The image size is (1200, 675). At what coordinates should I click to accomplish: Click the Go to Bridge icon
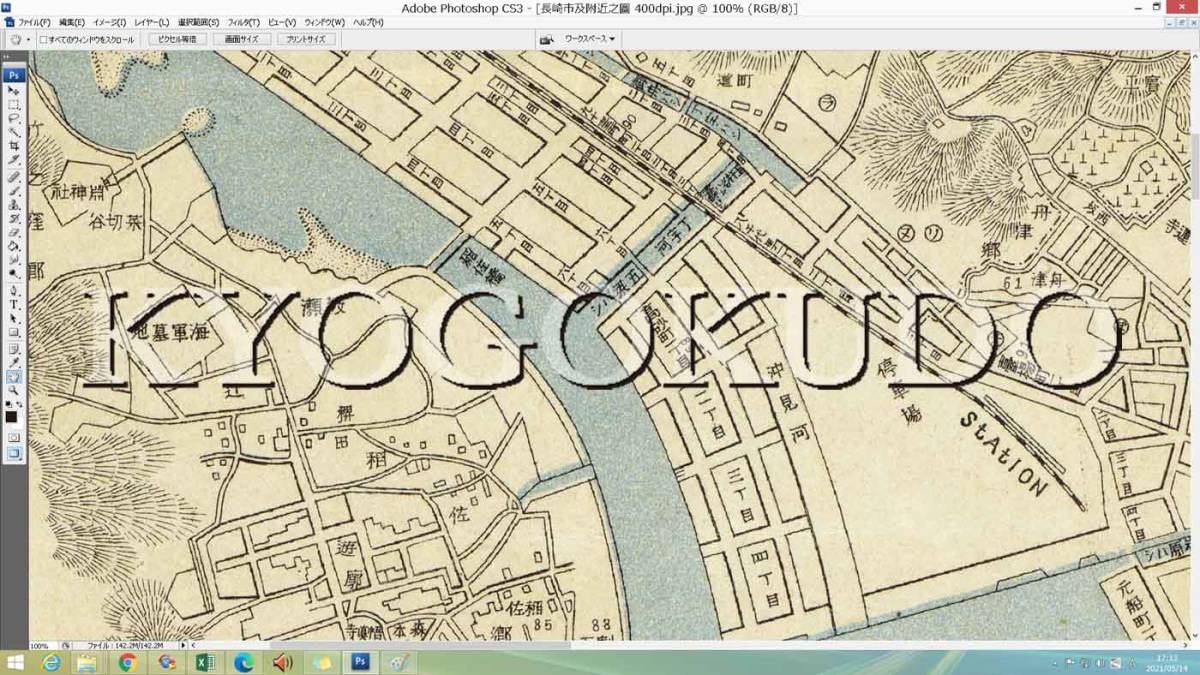coord(546,39)
